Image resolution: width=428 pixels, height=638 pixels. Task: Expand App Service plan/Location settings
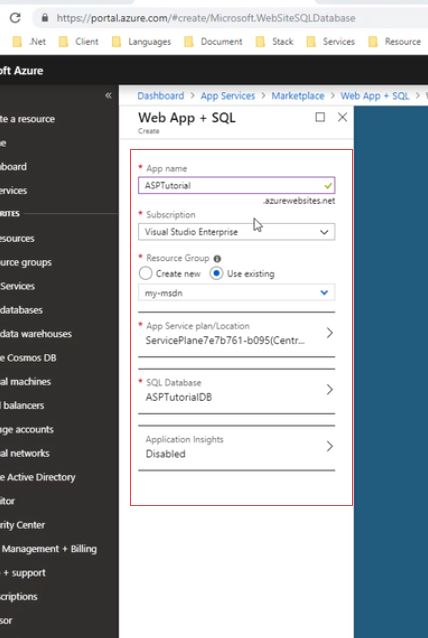tap(236, 333)
